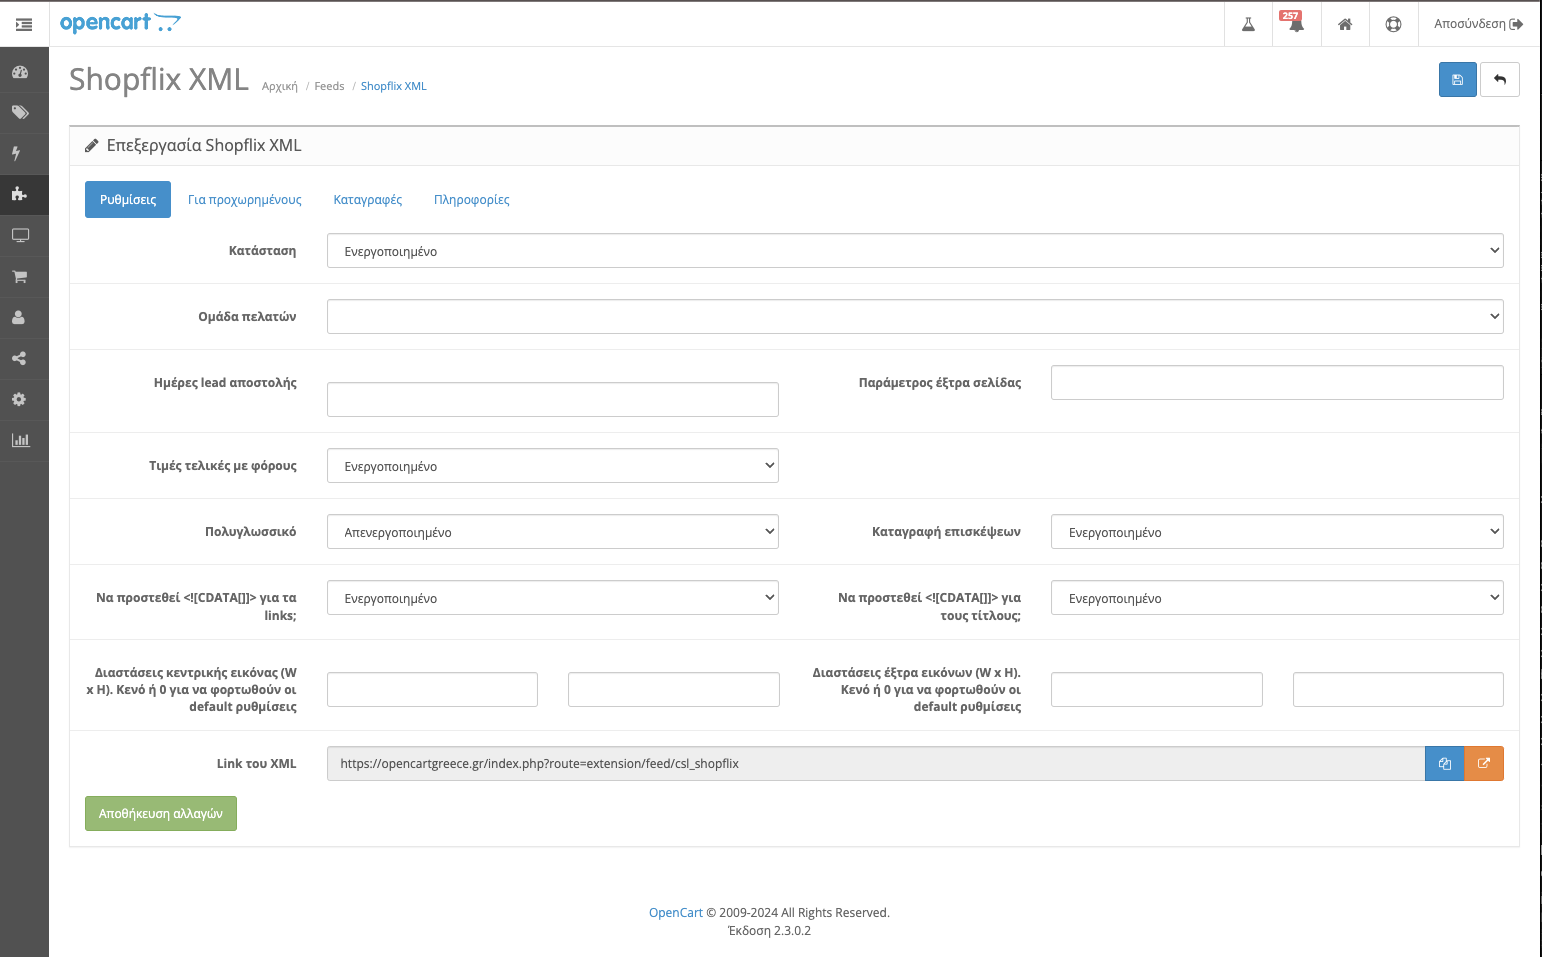Open the Τιμές τελικές με φόρους dropdown
This screenshot has height=957, width=1542.
553,466
